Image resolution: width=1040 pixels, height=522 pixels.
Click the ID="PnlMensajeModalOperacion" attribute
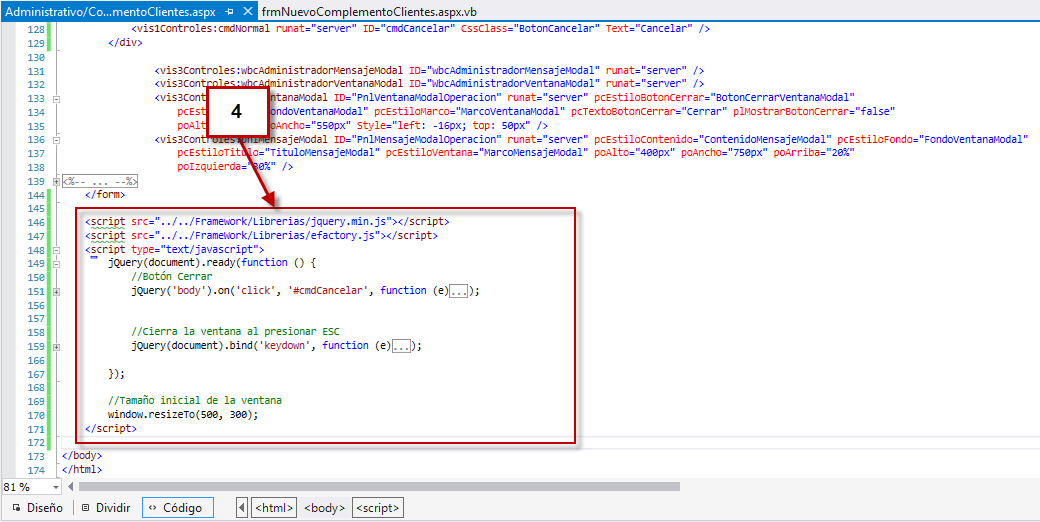pos(417,140)
